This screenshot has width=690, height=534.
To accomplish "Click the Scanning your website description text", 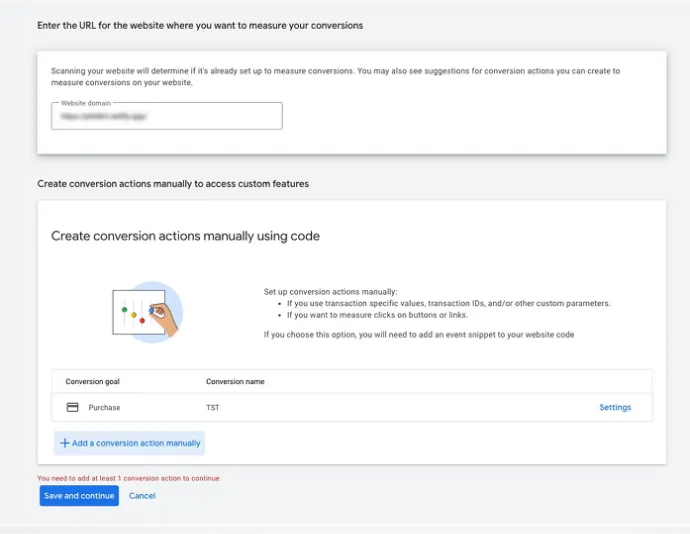I will point(335,77).
